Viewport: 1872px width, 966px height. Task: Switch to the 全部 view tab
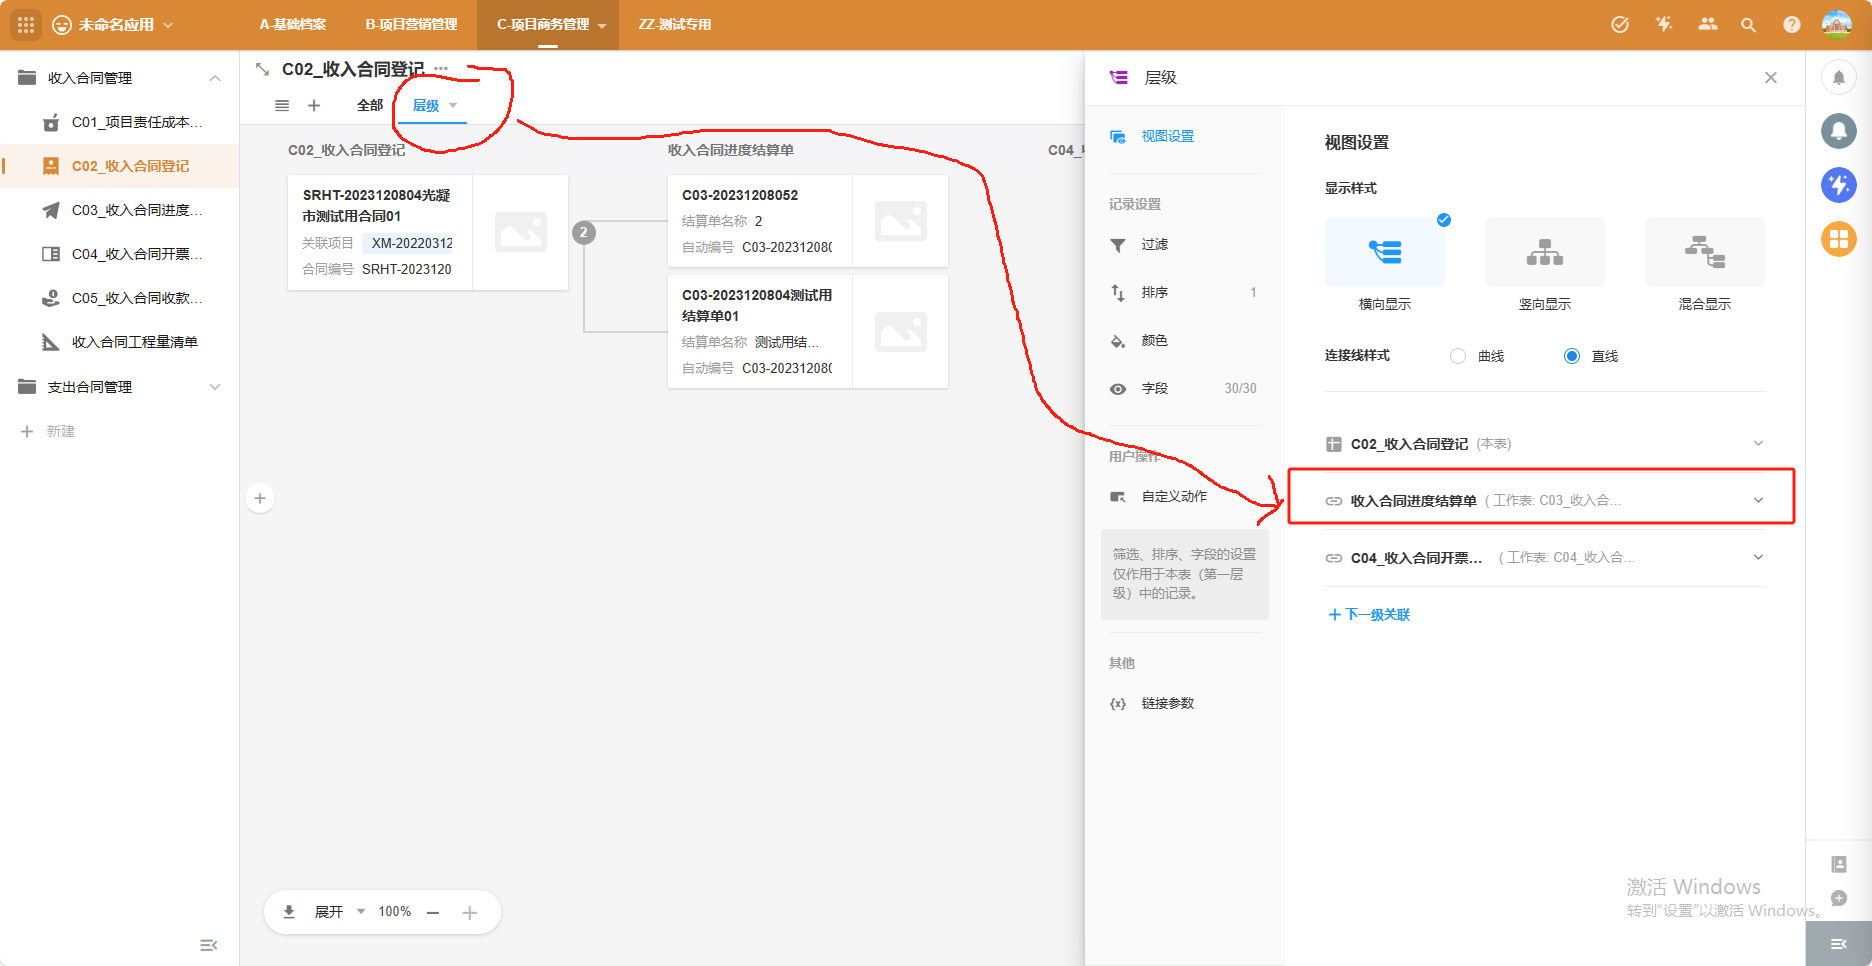pos(369,105)
